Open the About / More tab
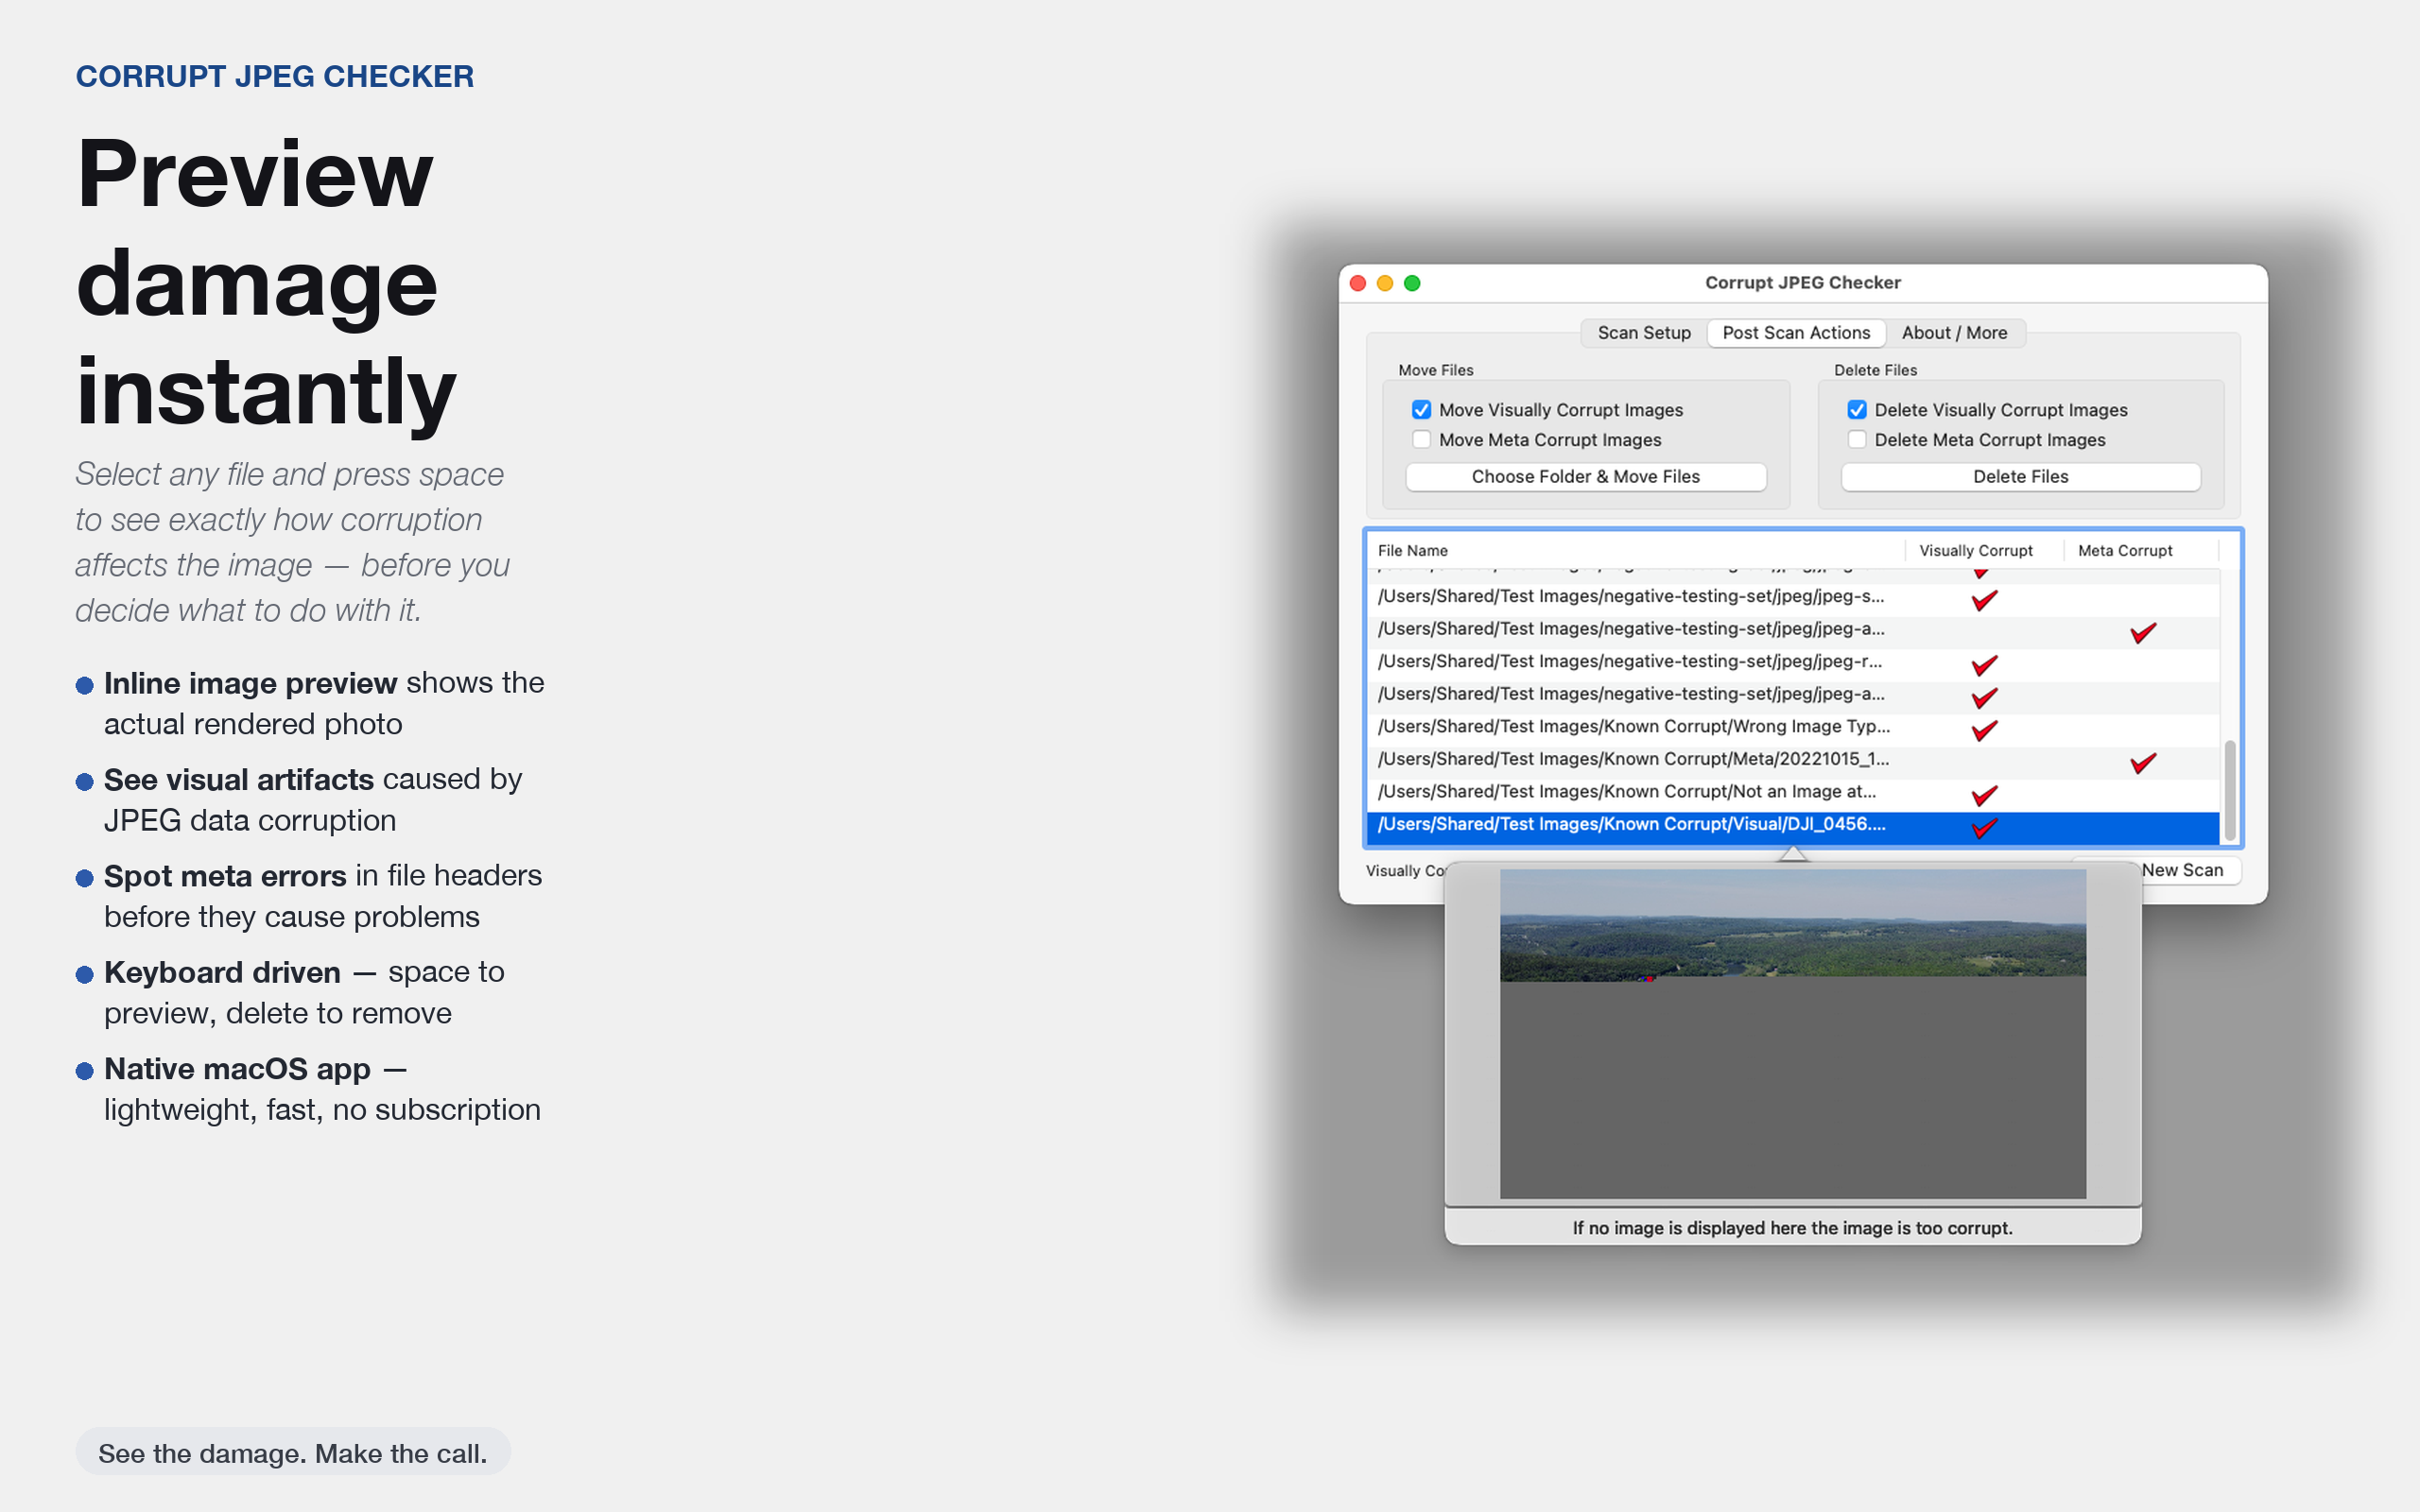 [x=1953, y=333]
